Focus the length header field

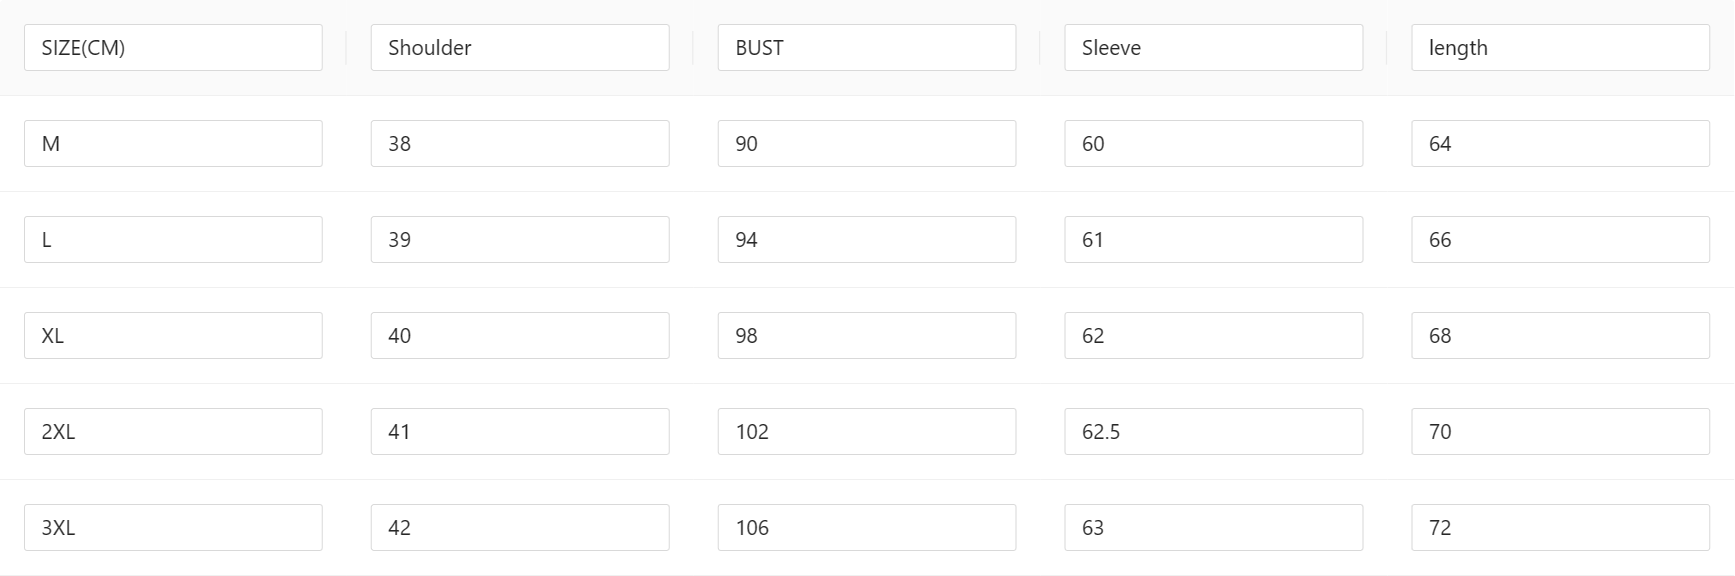[x=1560, y=48]
